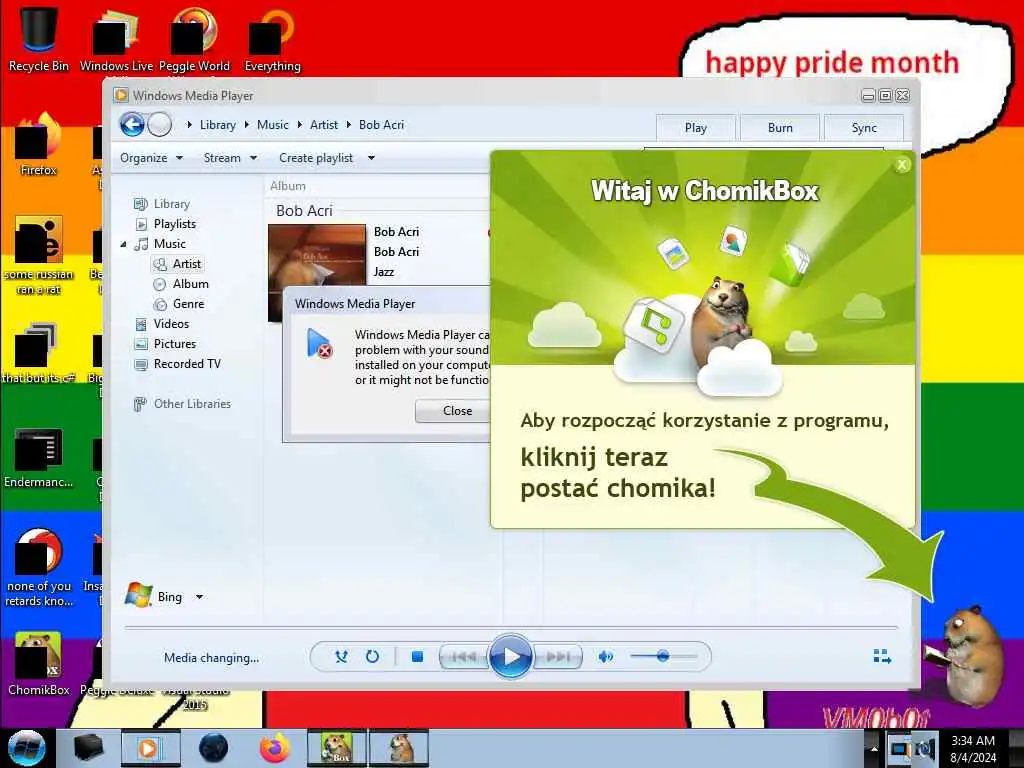Open the Organize menu
1024x768 pixels.
[151, 158]
